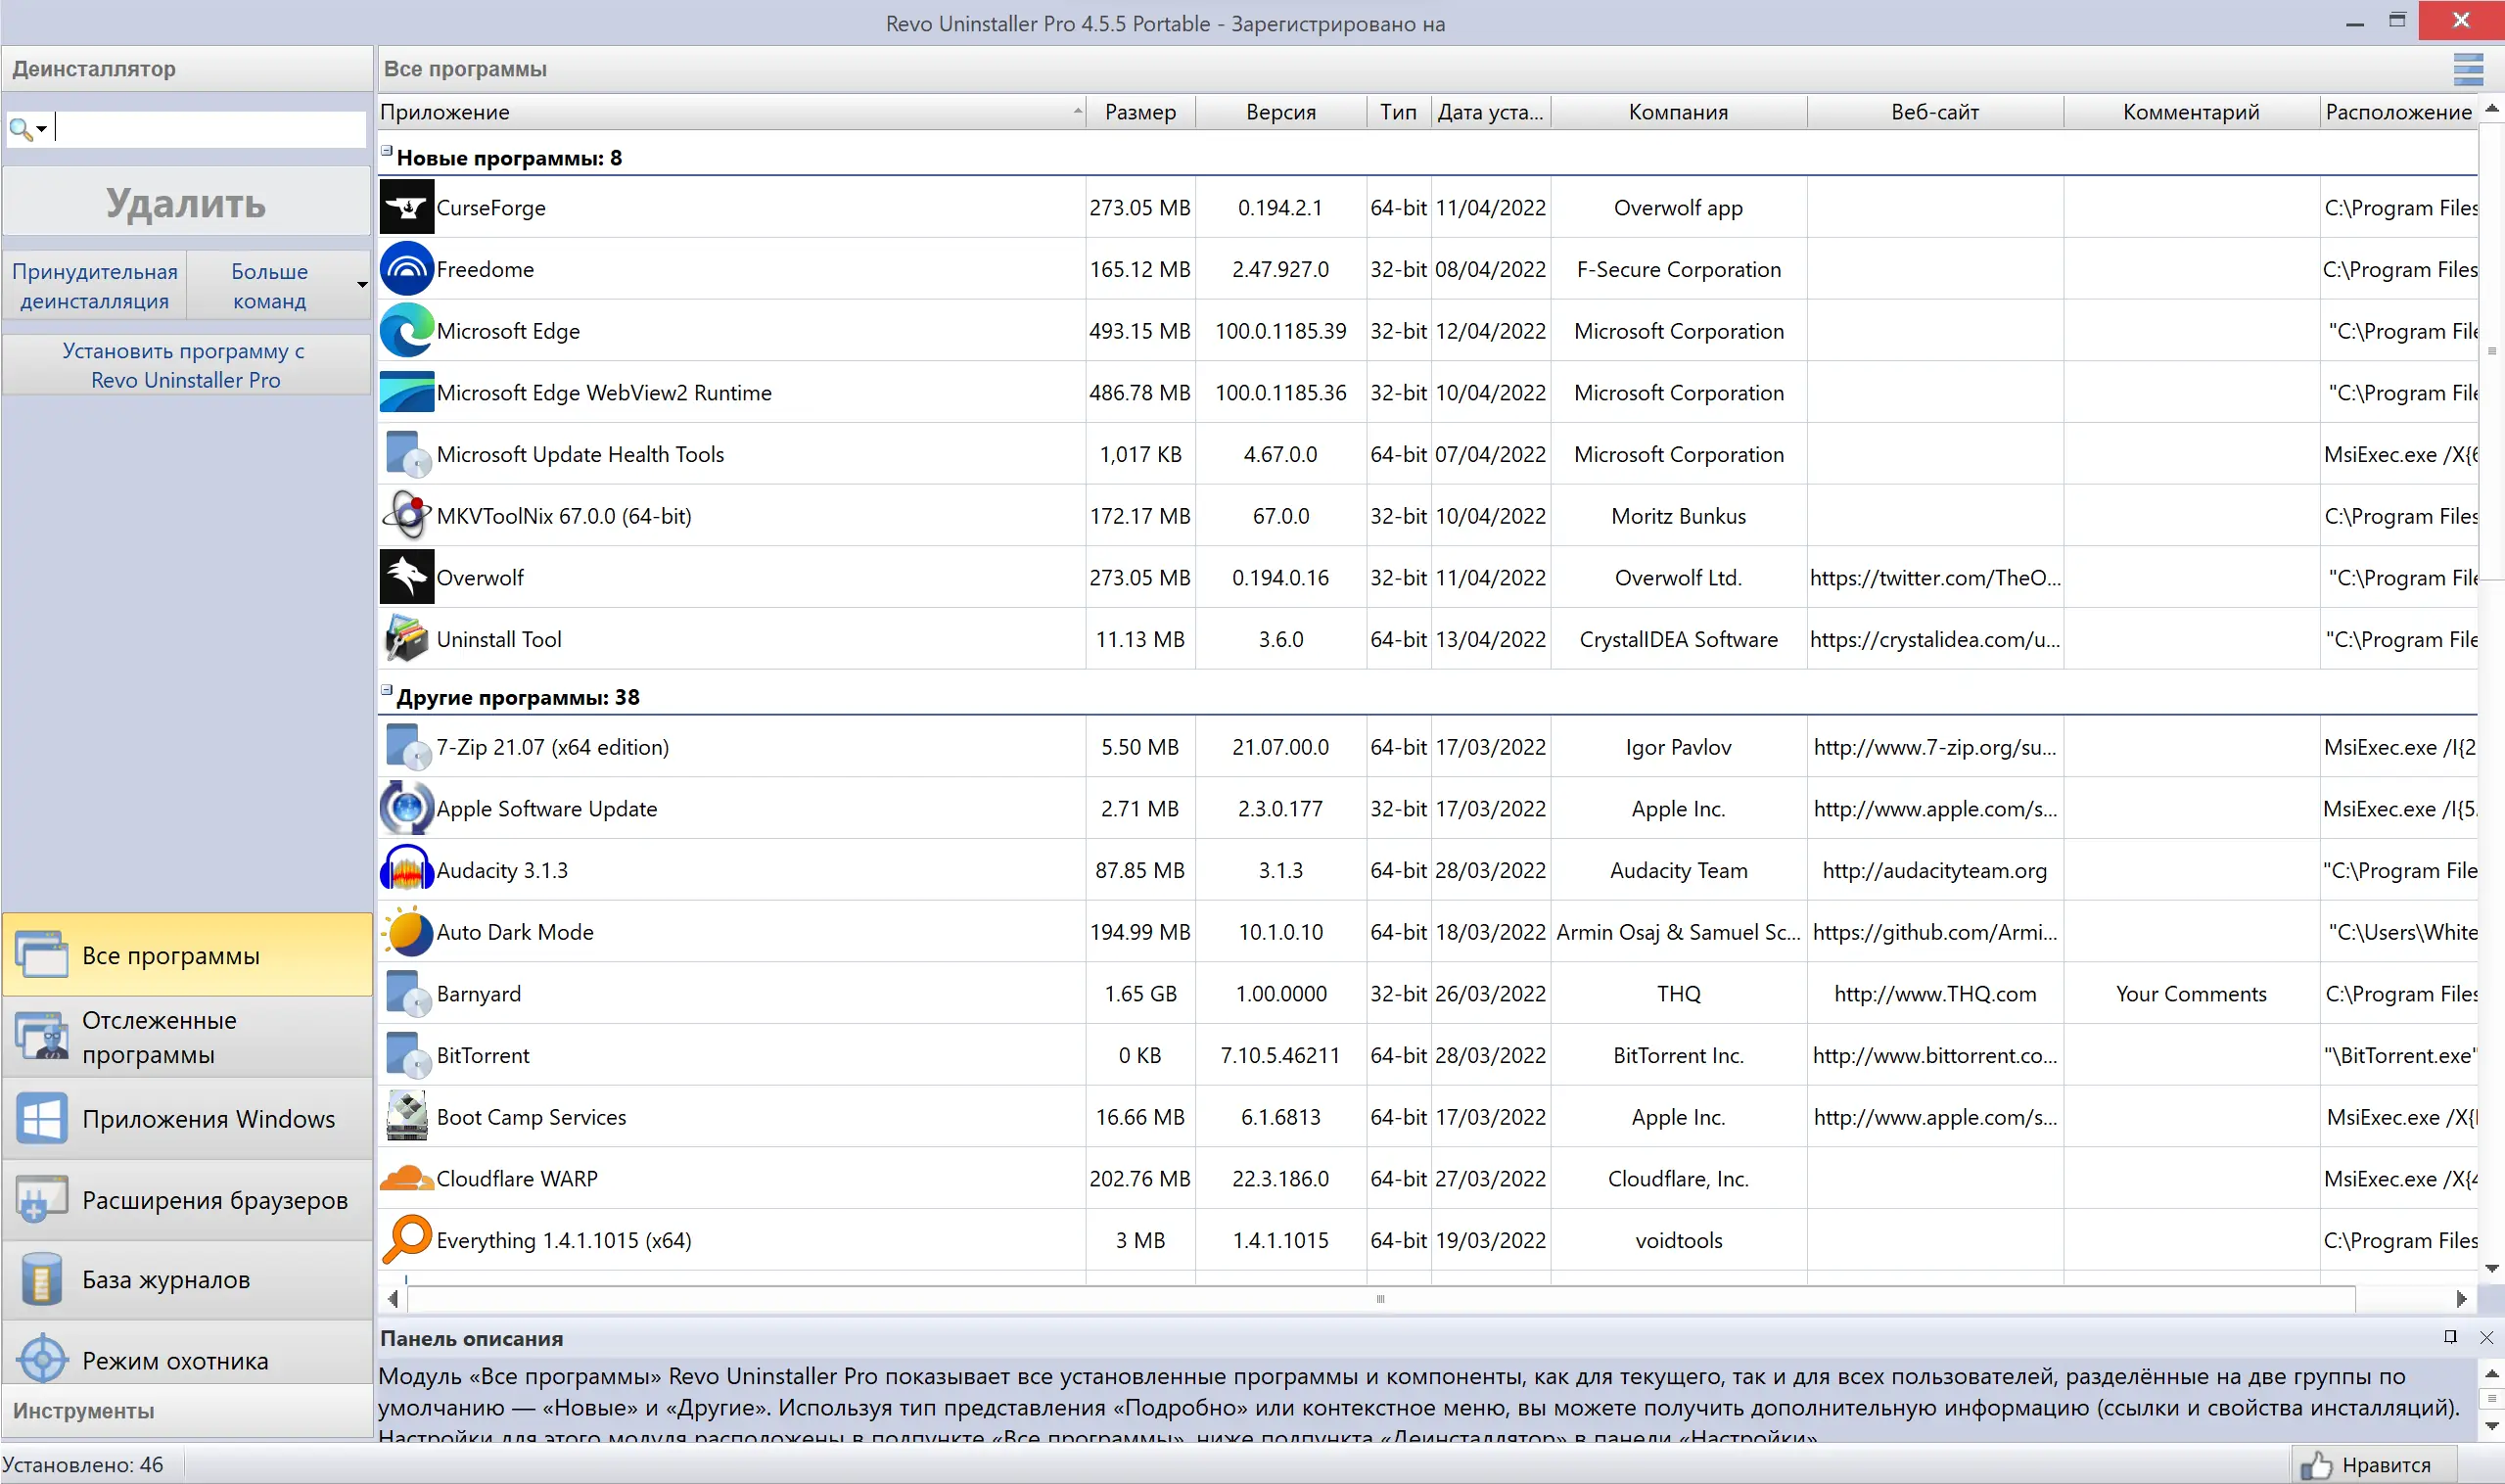Collapse the Другие программы group
The height and width of the screenshot is (1484, 2505).
[x=387, y=691]
